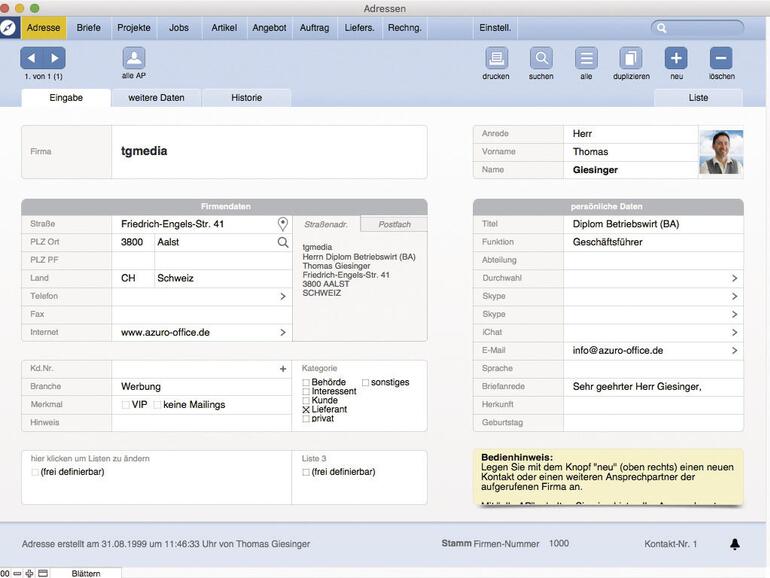Check Kunde category
770x578 pixels.
[306, 400]
